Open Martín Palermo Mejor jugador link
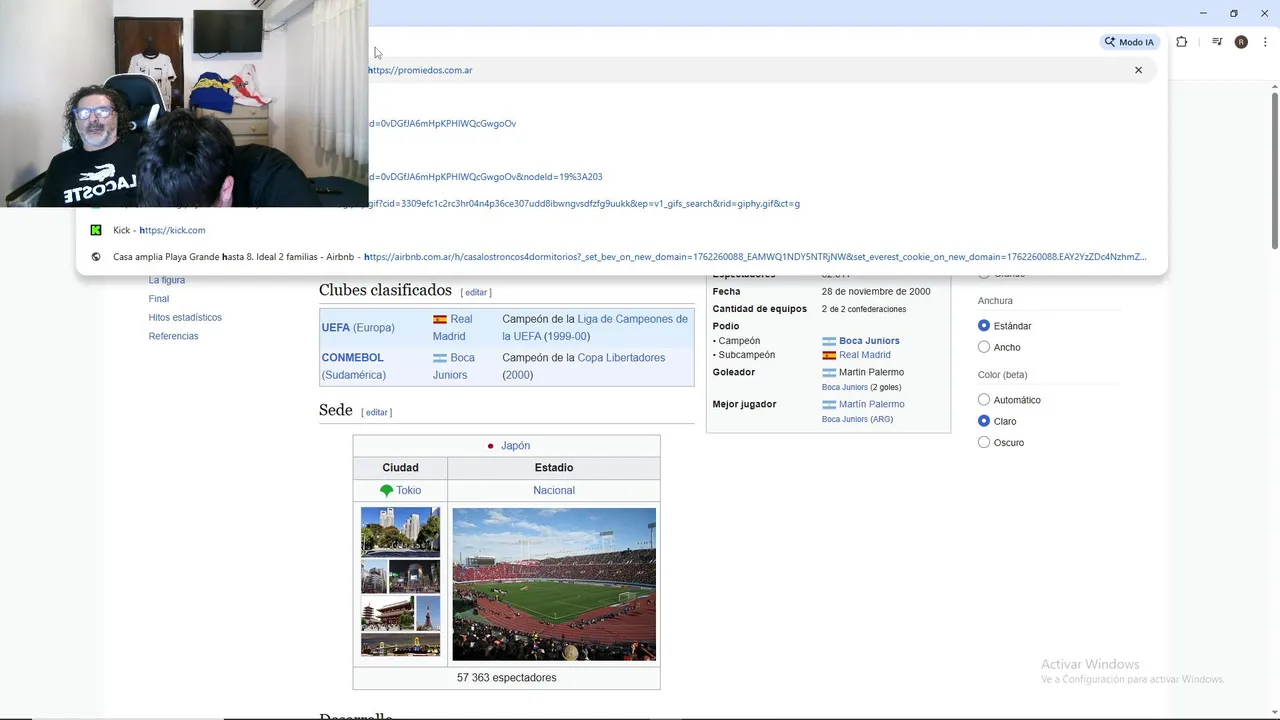The image size is (1280, 720). (872, 404)
